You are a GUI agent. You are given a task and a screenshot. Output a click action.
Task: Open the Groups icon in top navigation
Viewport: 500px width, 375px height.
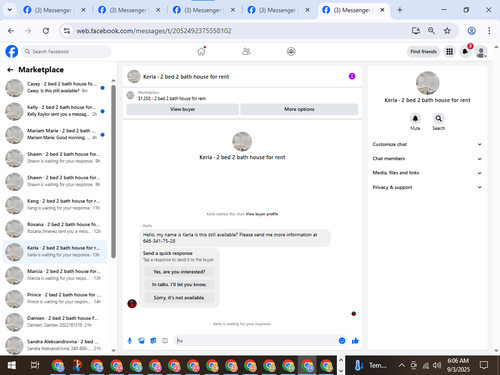(x=291, y=51)
